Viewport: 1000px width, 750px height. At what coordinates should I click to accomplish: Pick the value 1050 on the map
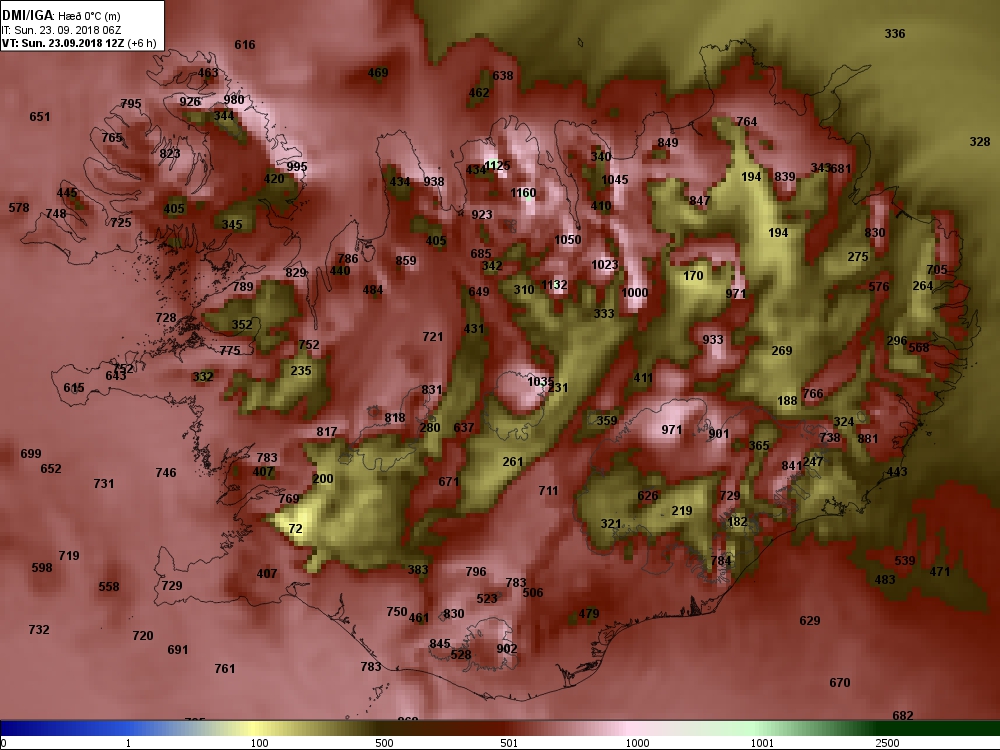click(x=568, y=239)
